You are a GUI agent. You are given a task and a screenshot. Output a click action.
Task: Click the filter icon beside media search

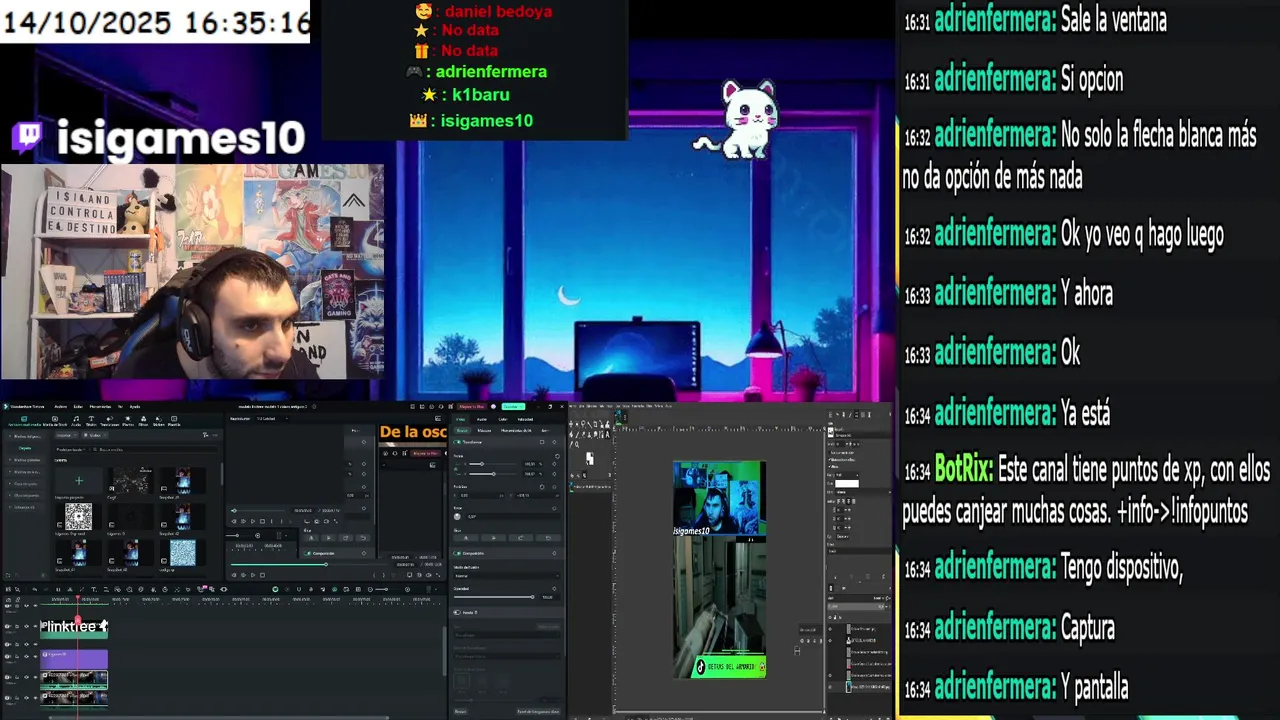click(205, 435)
